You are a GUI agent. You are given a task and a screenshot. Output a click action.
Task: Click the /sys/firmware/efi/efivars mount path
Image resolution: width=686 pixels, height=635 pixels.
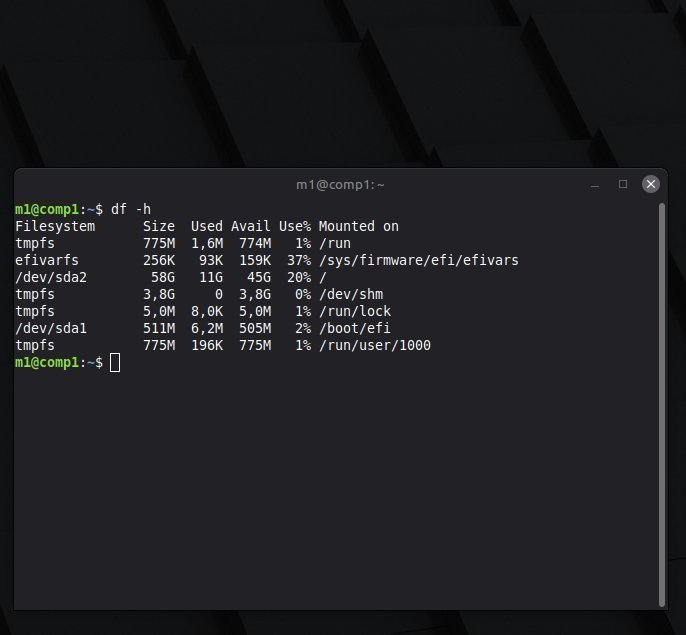(418, 260)
